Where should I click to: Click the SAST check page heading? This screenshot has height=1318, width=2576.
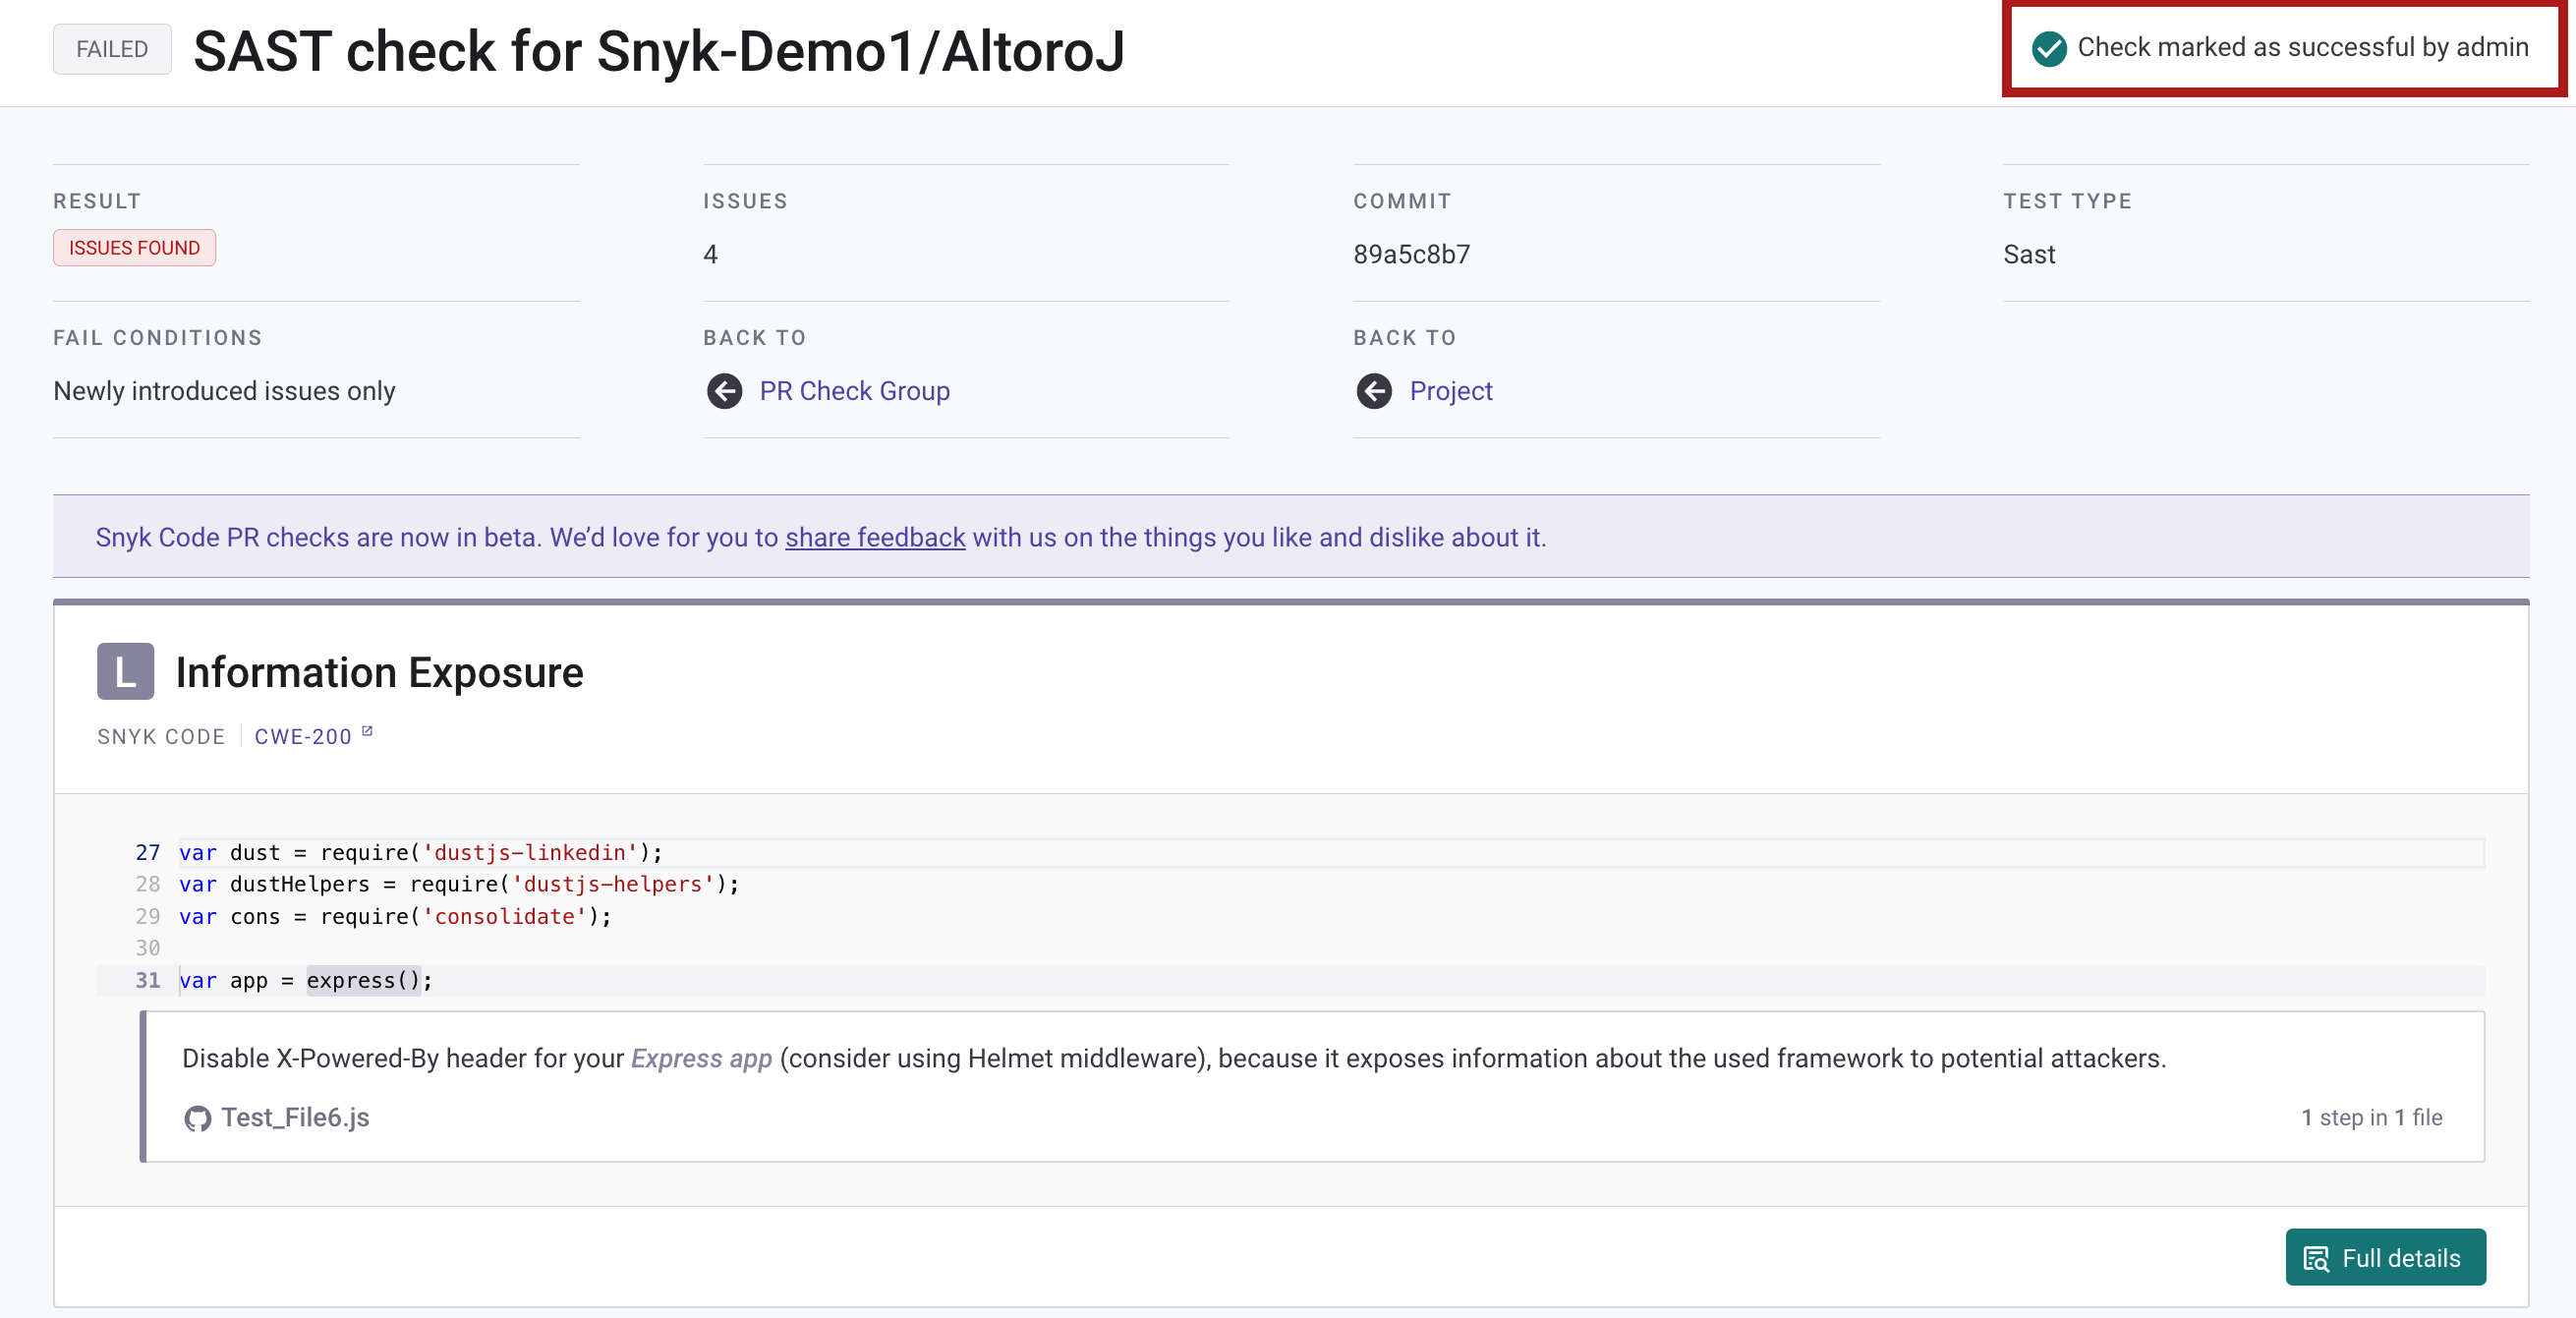coord(659,51)
